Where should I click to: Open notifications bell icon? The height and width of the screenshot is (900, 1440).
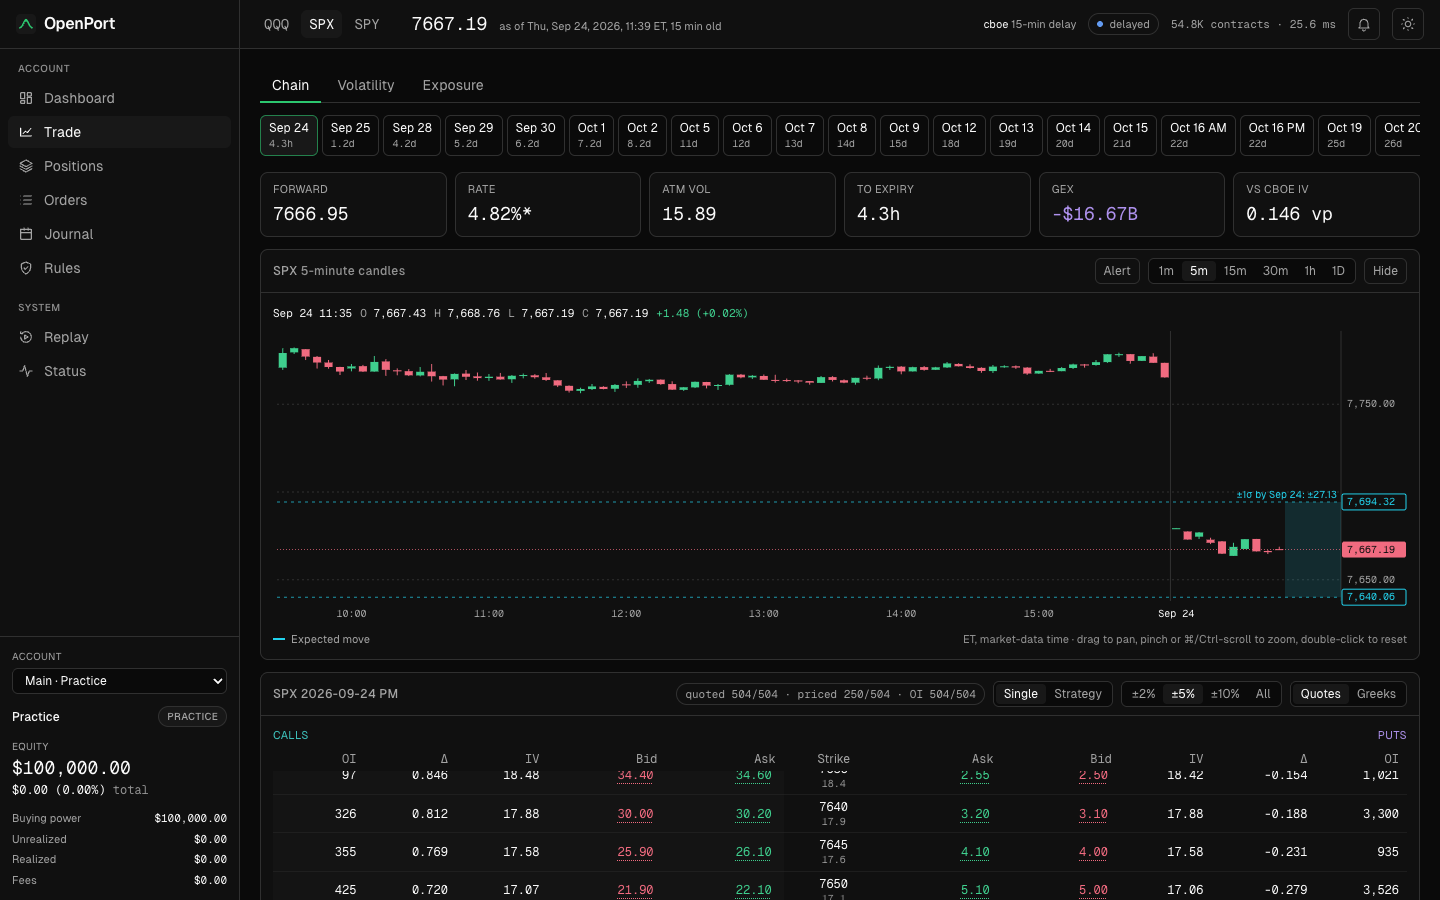tap(1364, 24)
